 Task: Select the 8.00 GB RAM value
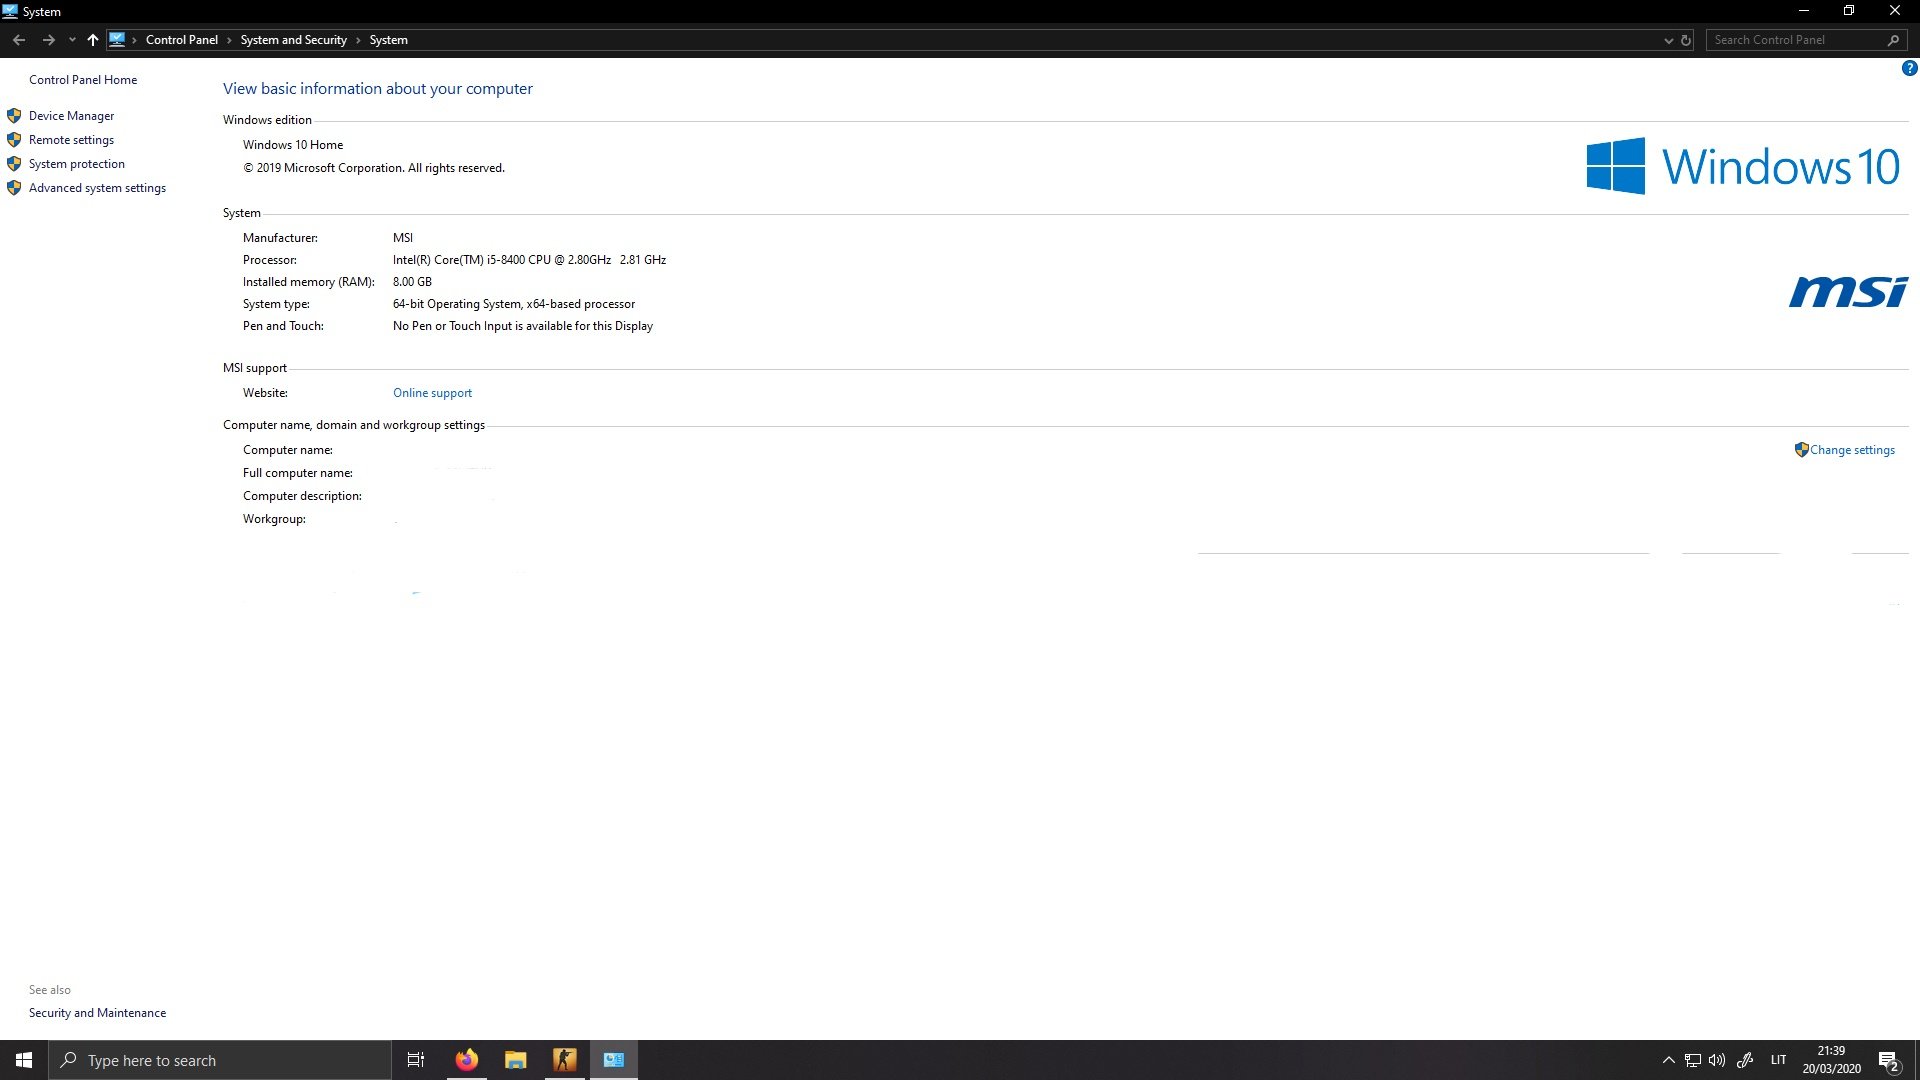tap(412, 282)
